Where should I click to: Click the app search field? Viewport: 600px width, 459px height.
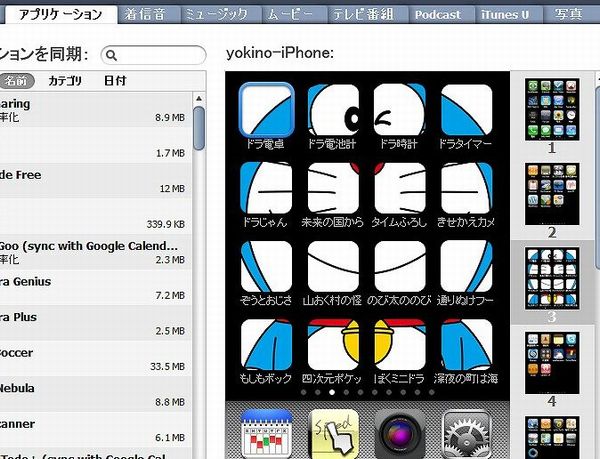point(153,55)
